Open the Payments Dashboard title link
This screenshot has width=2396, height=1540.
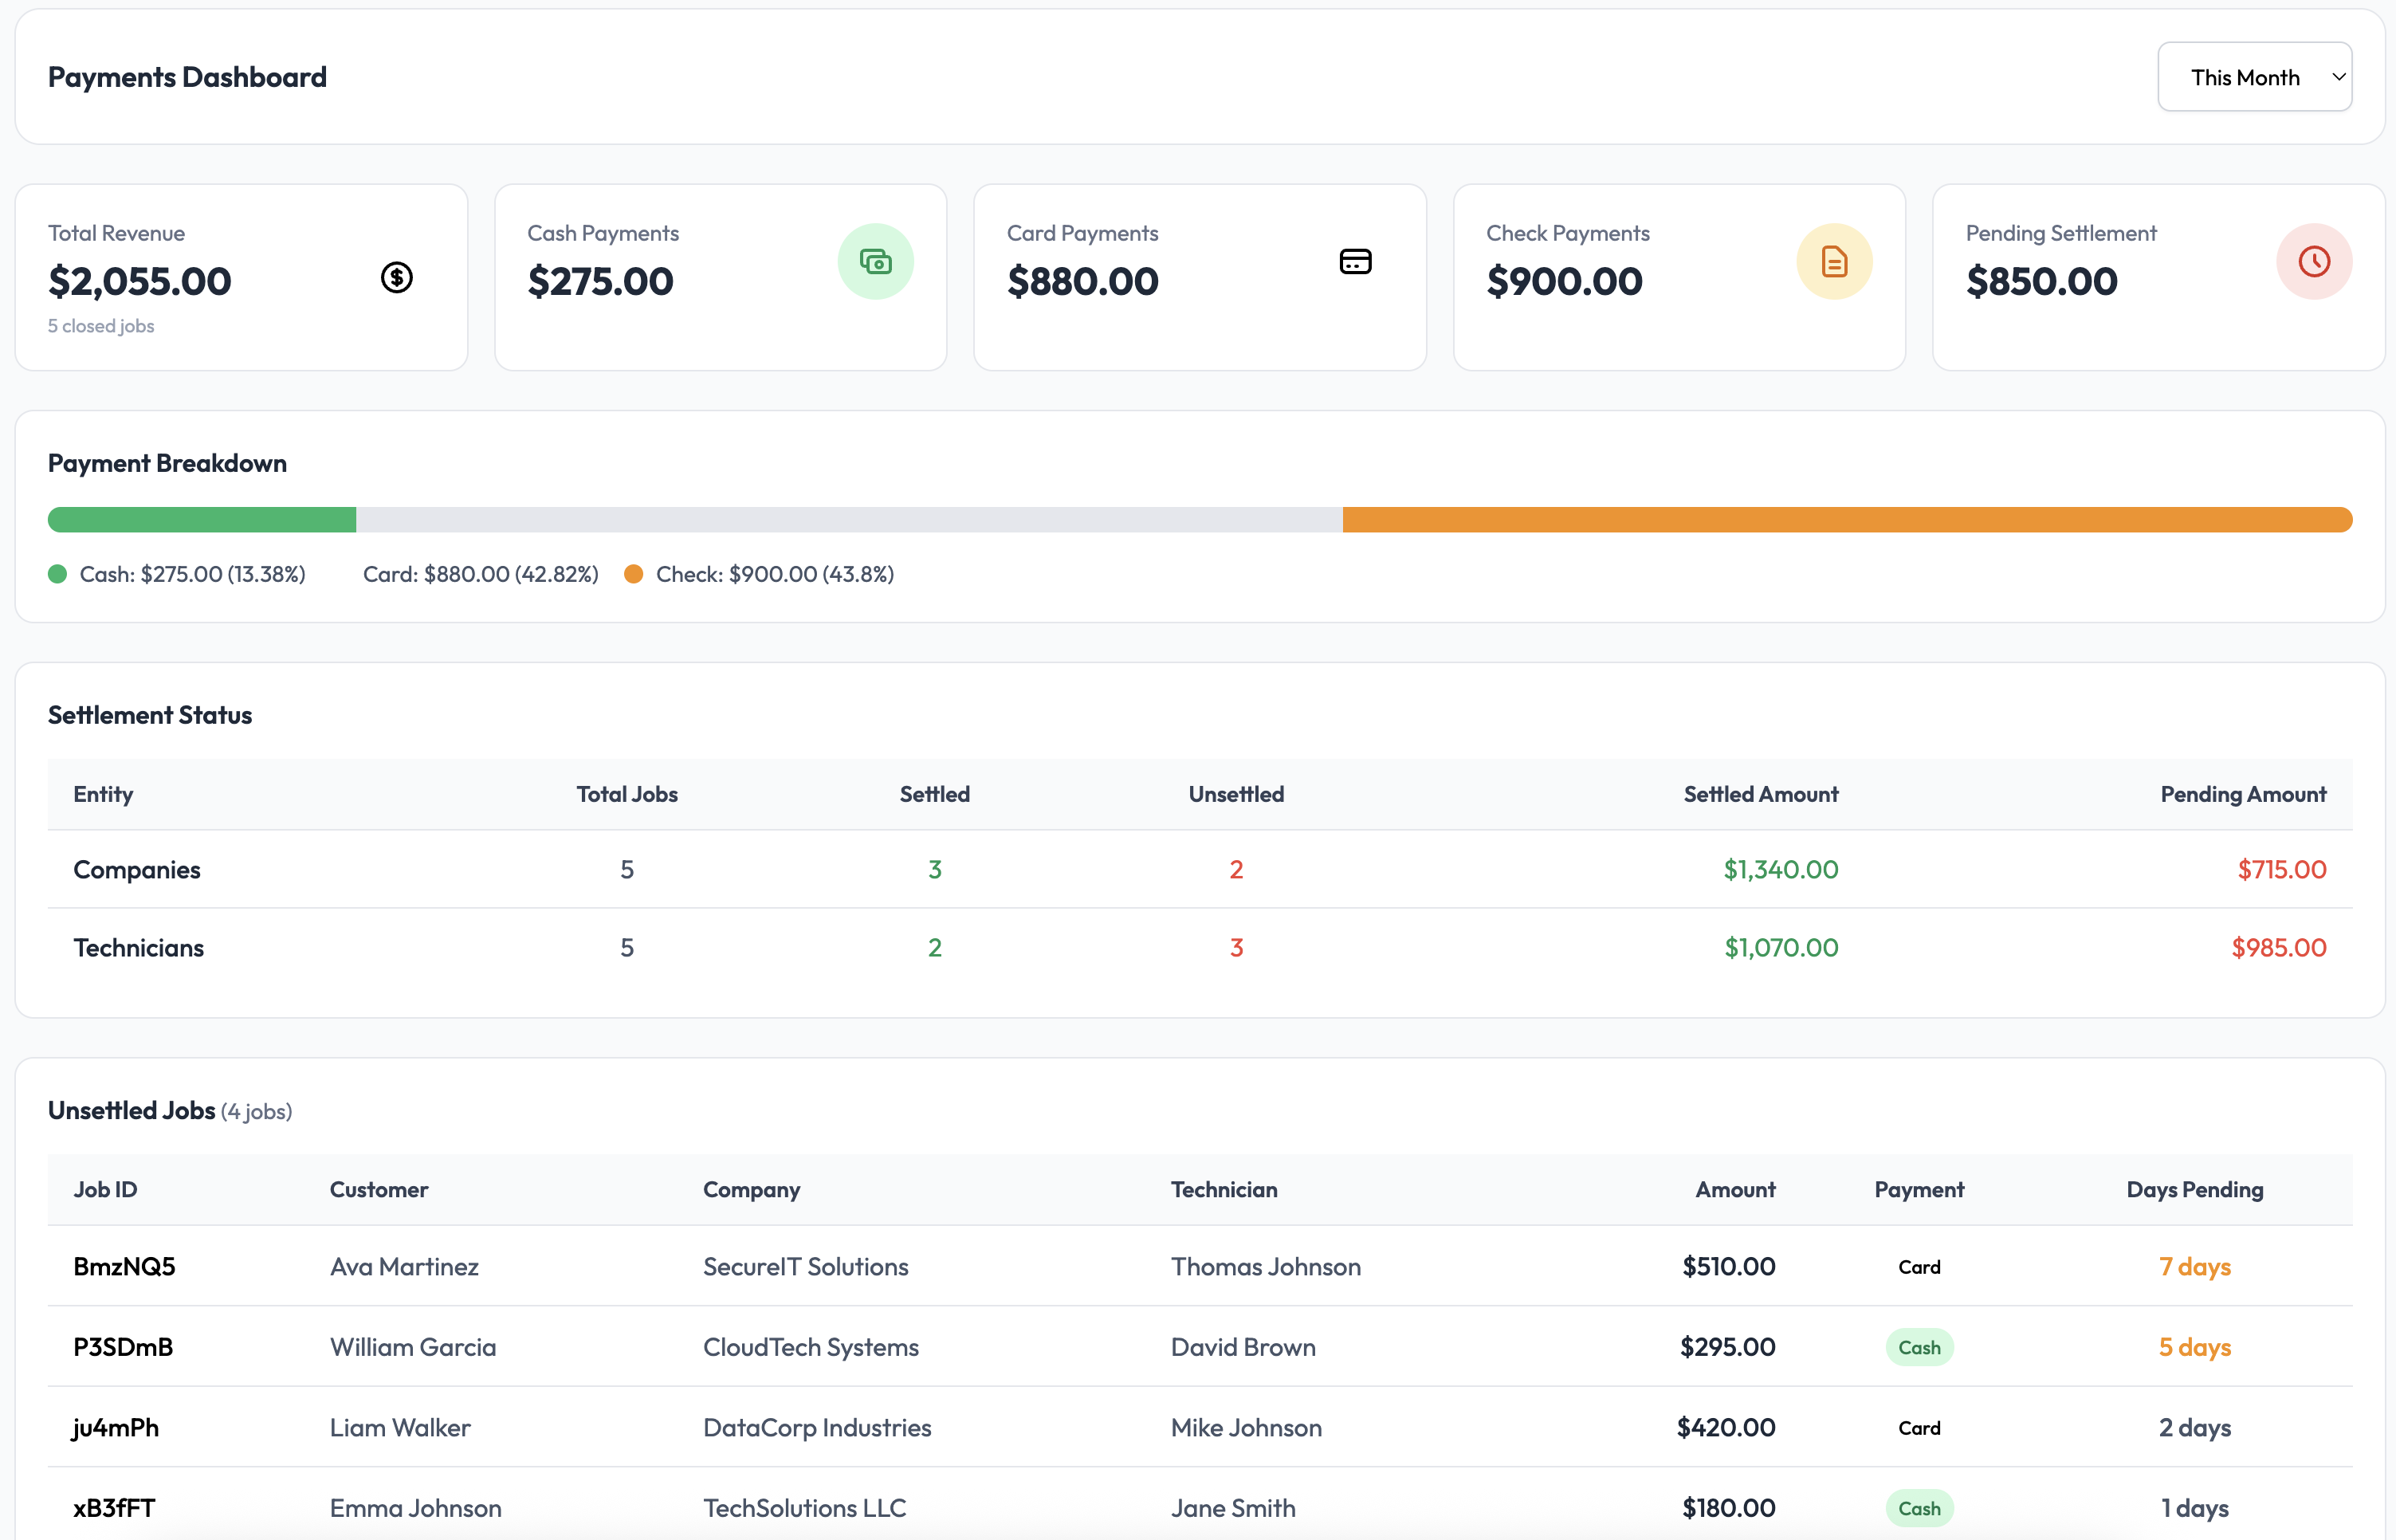[x=187, y=76]
